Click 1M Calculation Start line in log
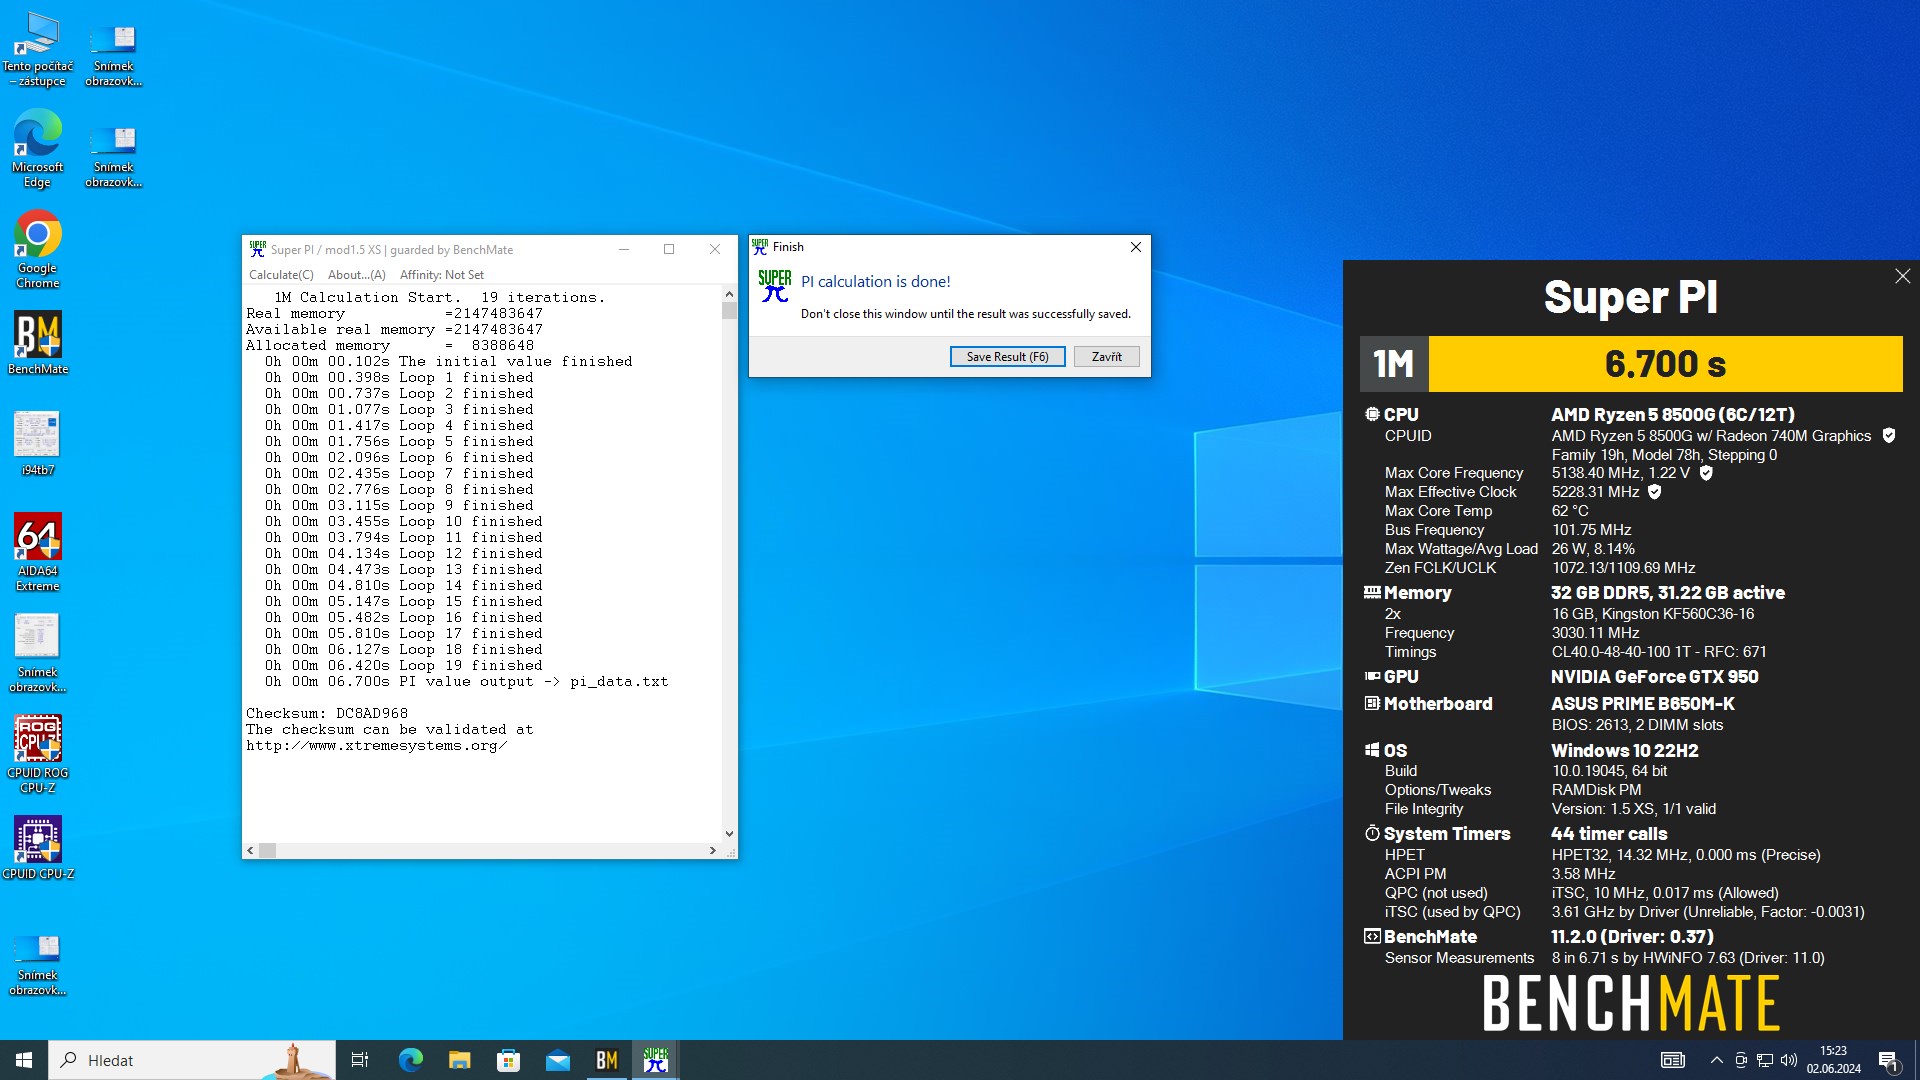 point(440,298)
